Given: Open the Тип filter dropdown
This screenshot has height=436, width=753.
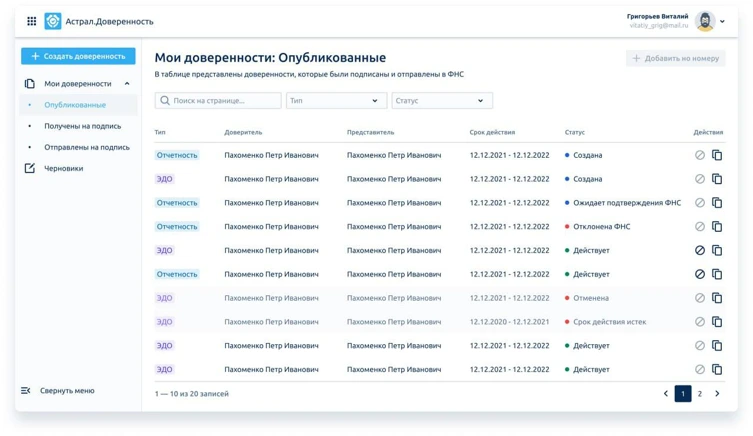Looking at the screenshot, I should [336, 101].
